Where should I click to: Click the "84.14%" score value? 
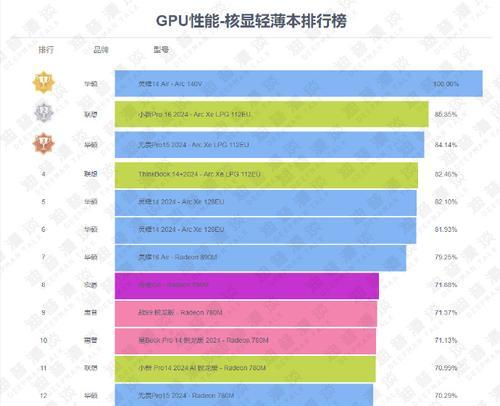coord(446,145)
